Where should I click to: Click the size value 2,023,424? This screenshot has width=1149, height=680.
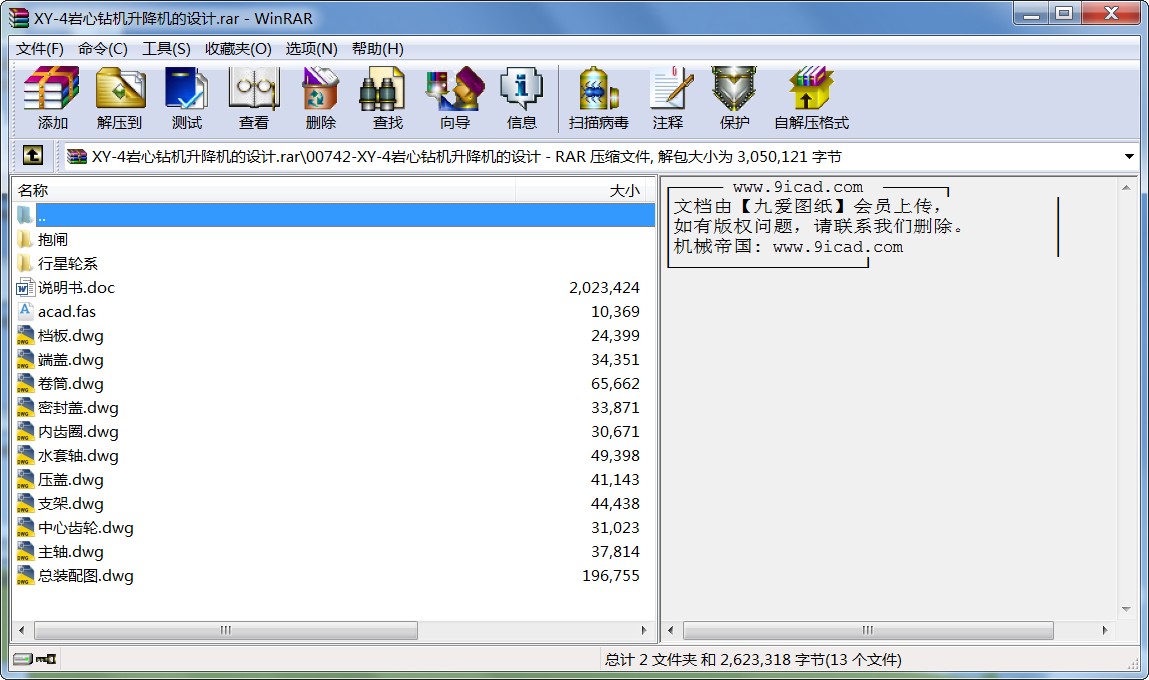pos(604,287)
